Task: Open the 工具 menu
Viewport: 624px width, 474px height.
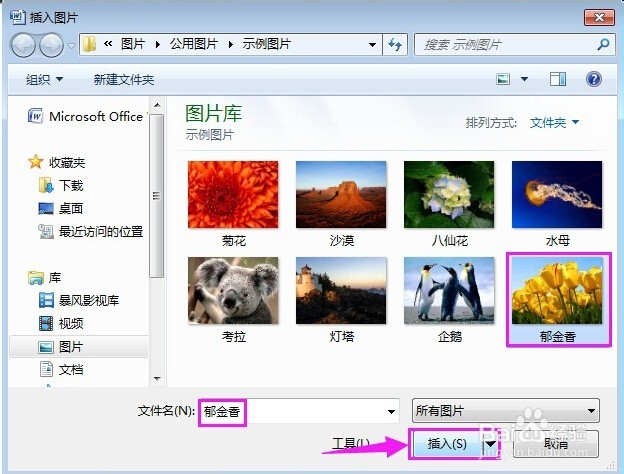Action: pyautogui.click(x=351, y=443)
